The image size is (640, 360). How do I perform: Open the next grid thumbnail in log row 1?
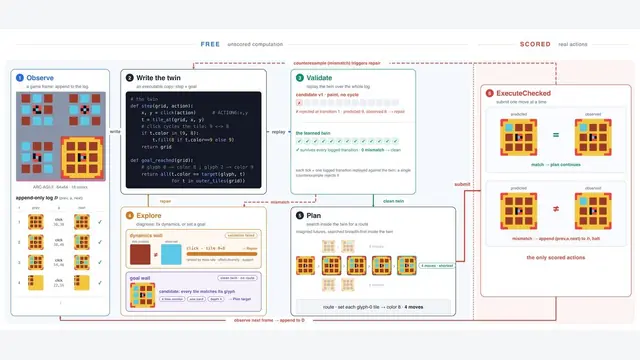point(82,222)
